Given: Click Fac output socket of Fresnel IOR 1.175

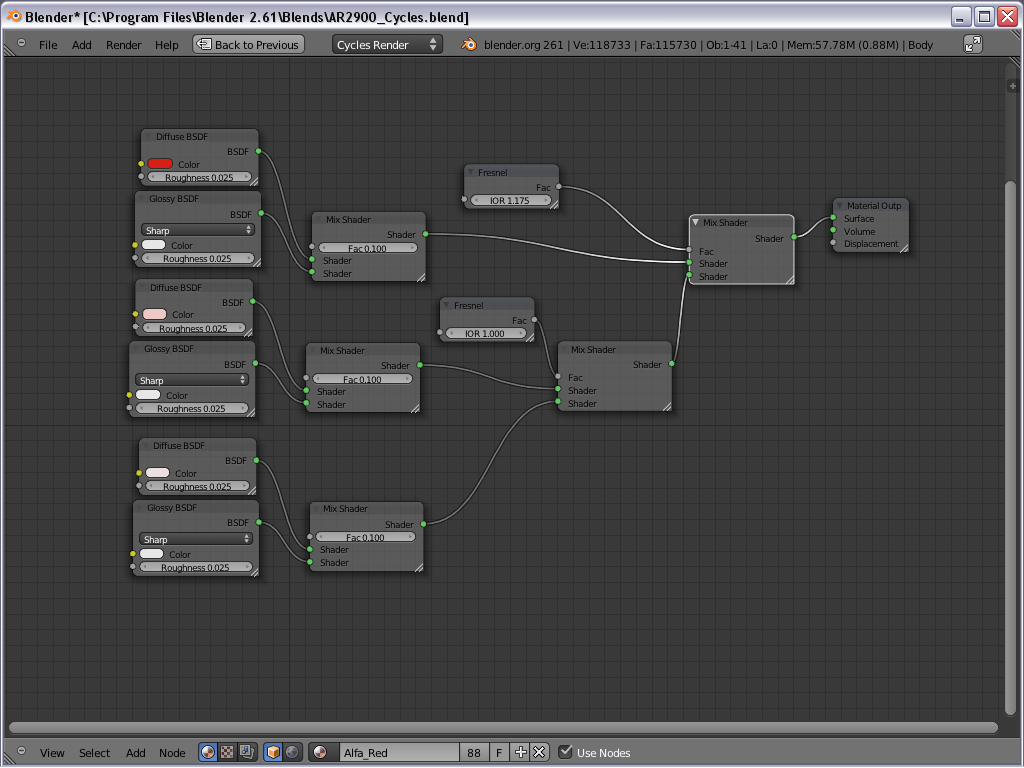Looking at the screenshot, I should tap(558, 187).
